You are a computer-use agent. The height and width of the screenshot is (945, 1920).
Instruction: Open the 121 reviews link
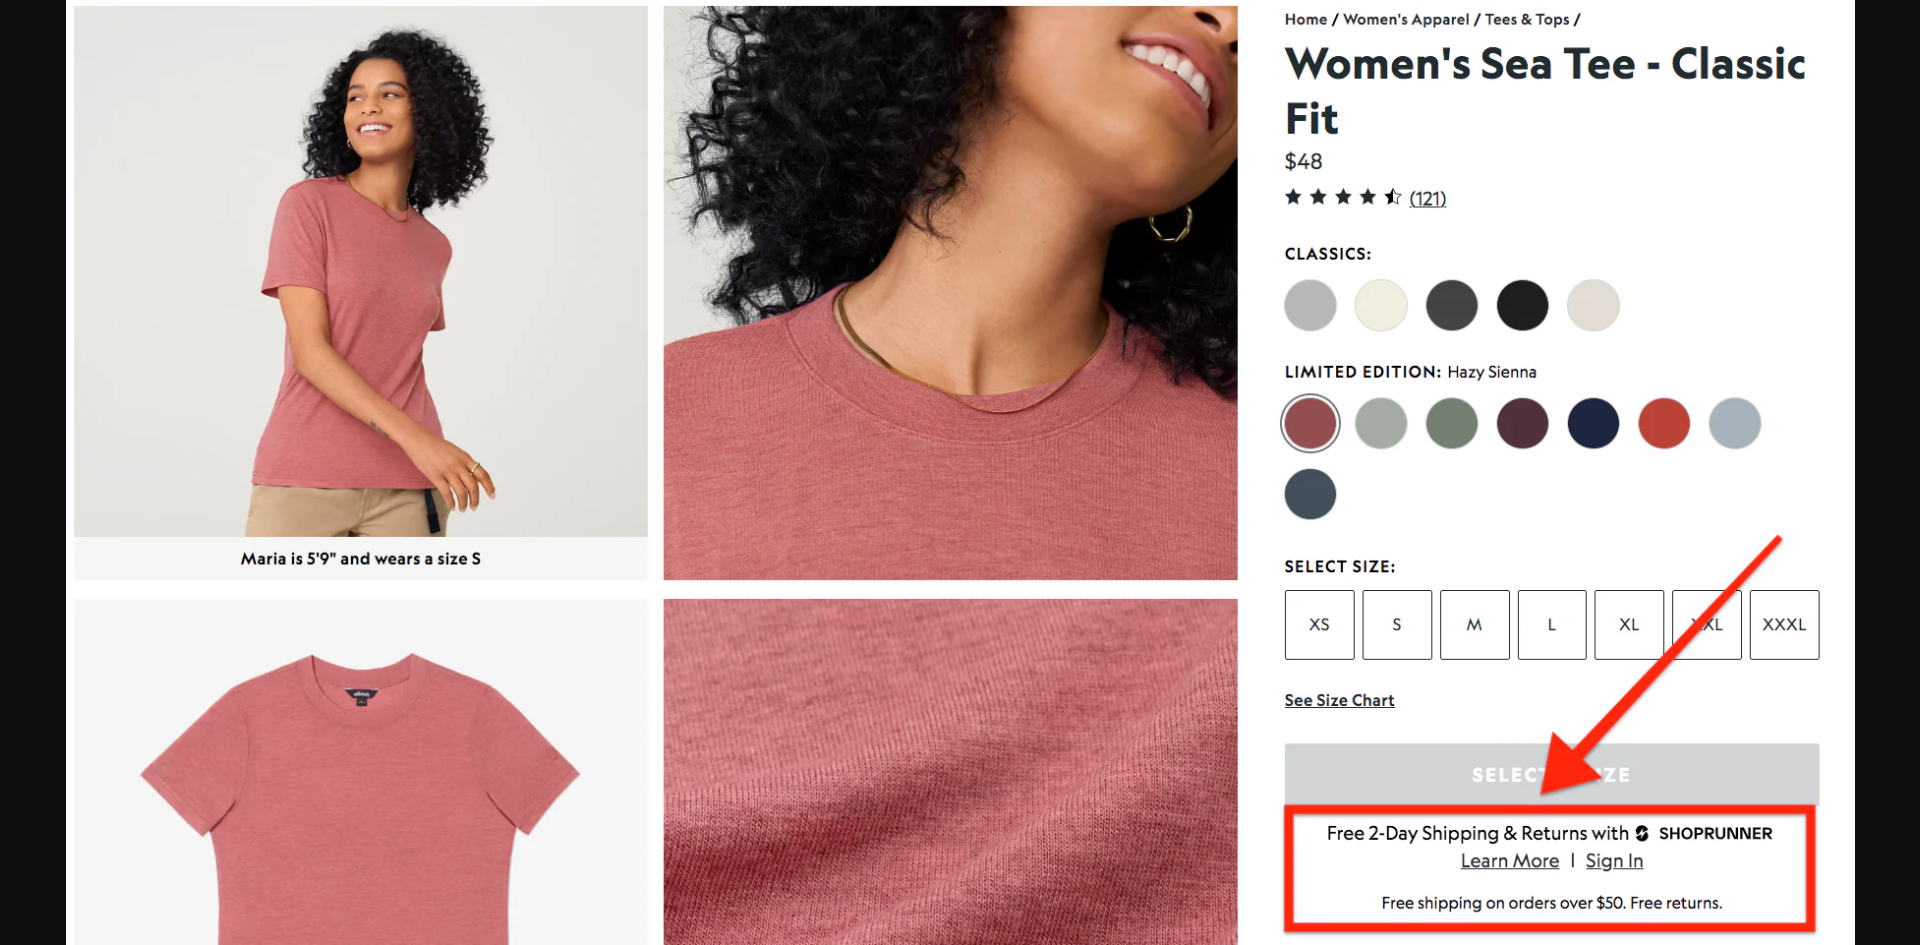coord(1428,198)
